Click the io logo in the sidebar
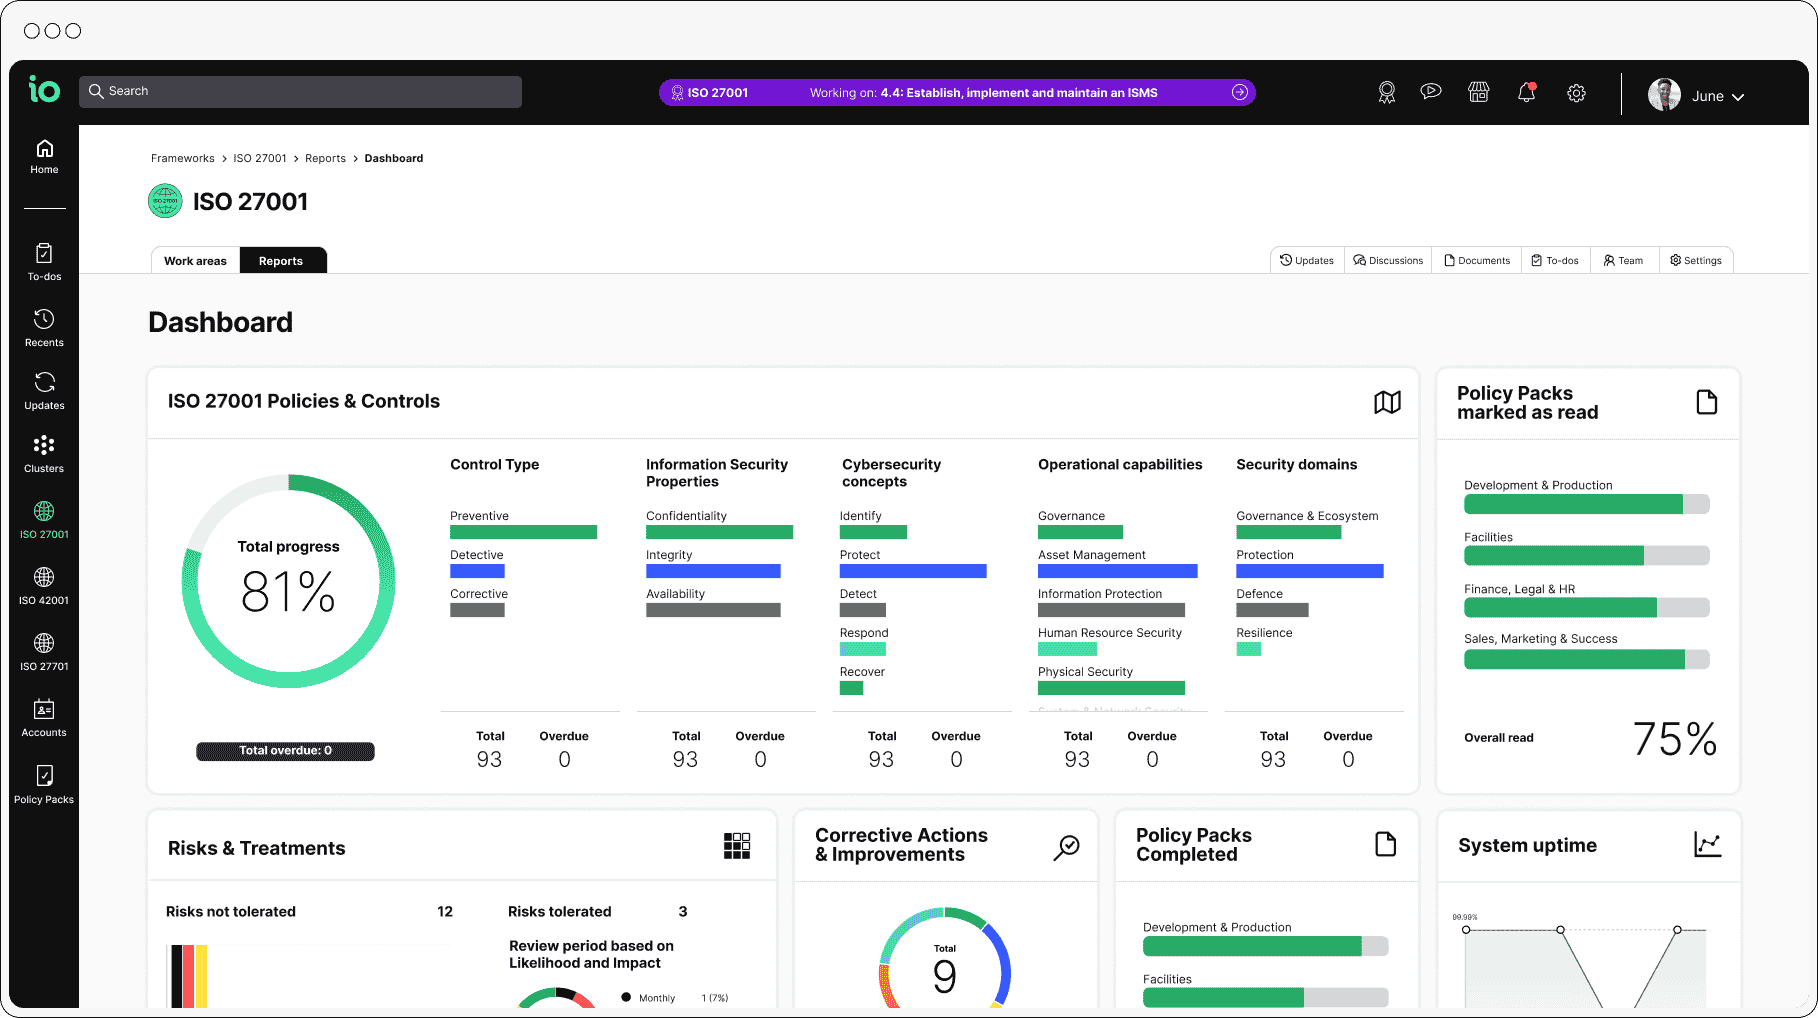The width and height of the screenshot is (1818, 1018). click(44, 90)
